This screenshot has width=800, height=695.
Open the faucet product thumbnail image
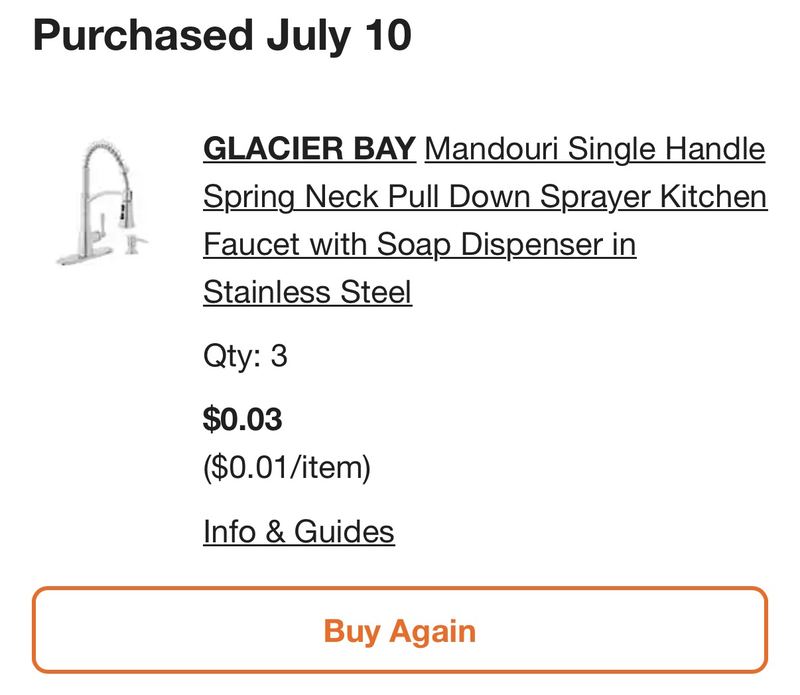[102, 202]
